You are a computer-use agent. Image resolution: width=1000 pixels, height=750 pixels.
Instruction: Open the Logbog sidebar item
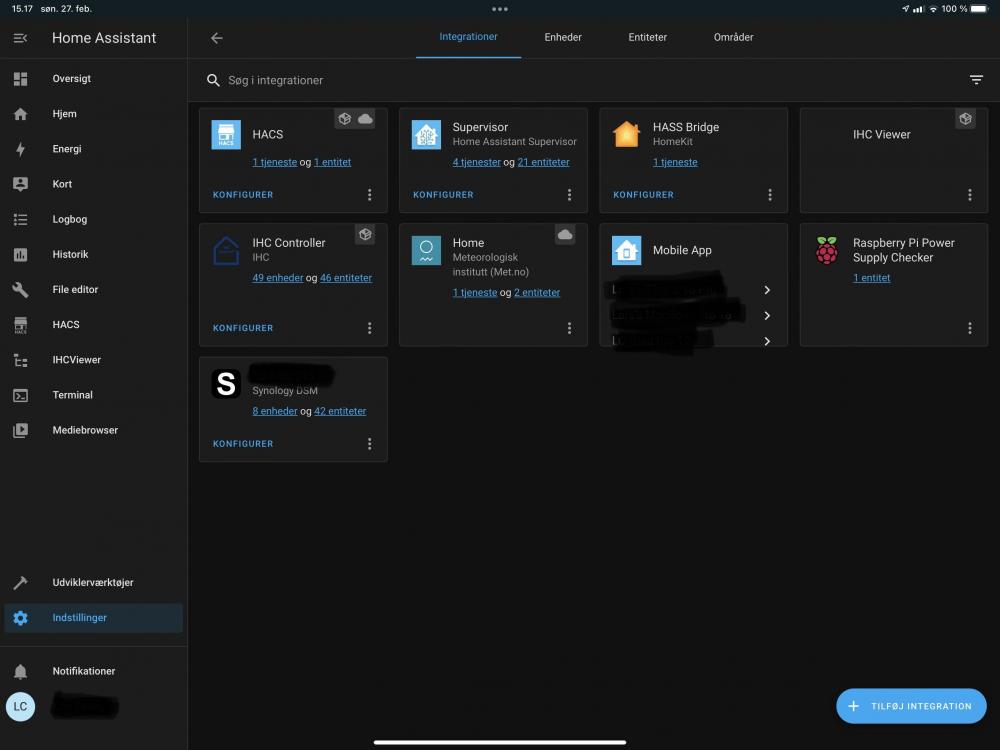69,219
